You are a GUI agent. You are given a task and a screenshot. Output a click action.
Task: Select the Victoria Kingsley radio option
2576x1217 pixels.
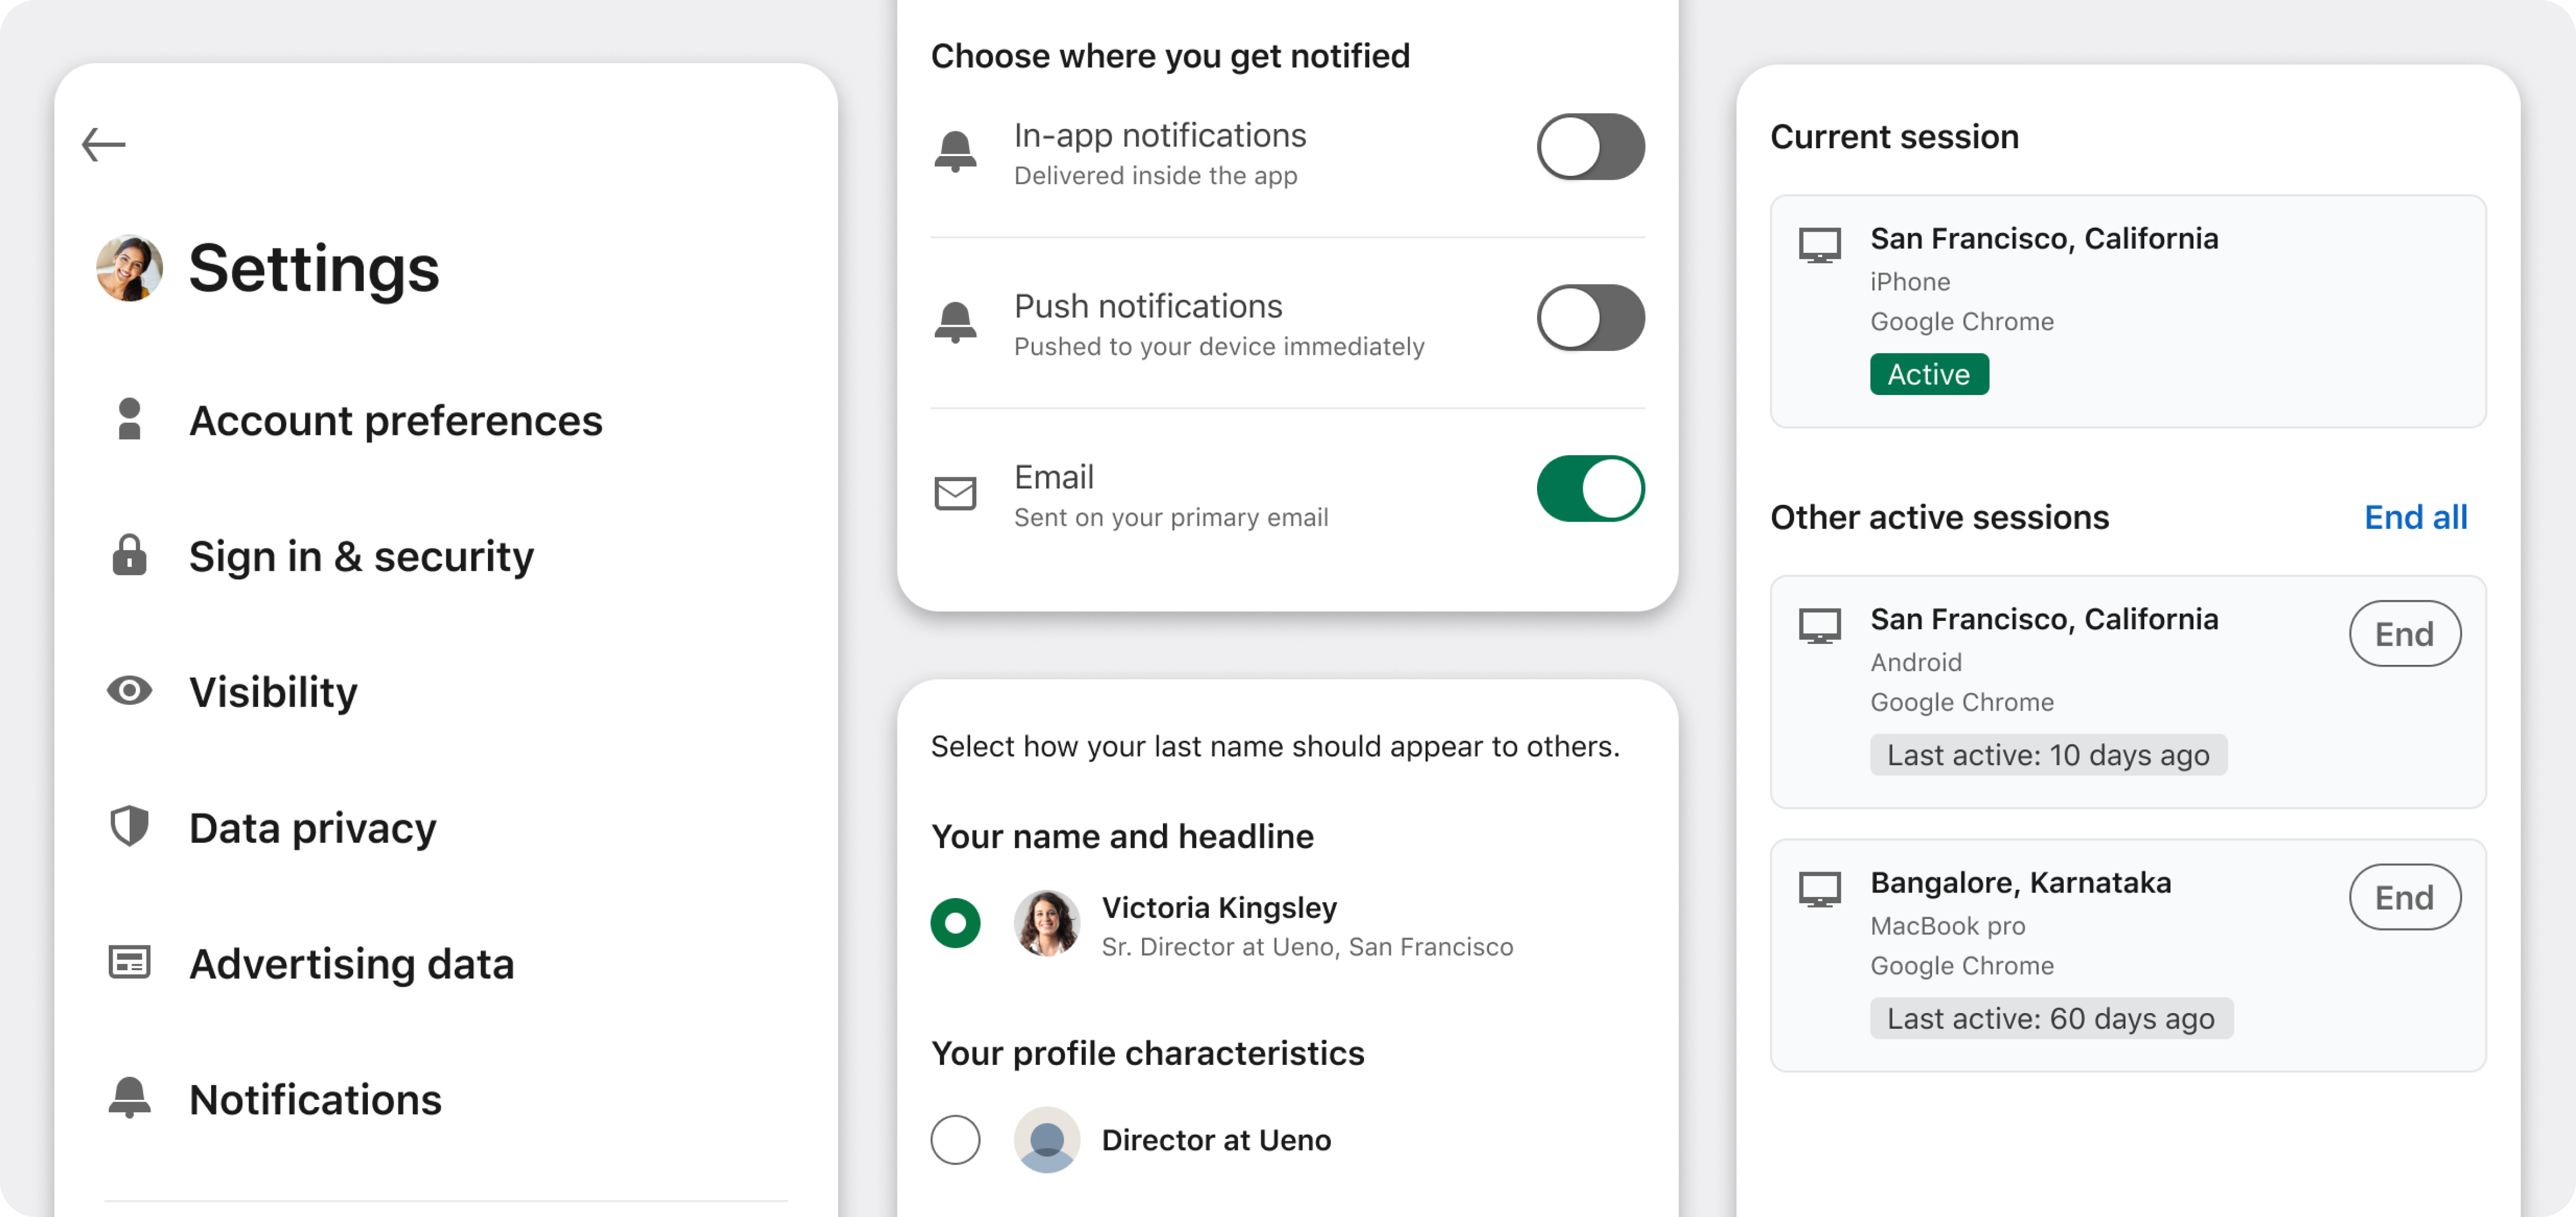click(x=955, y=923)
